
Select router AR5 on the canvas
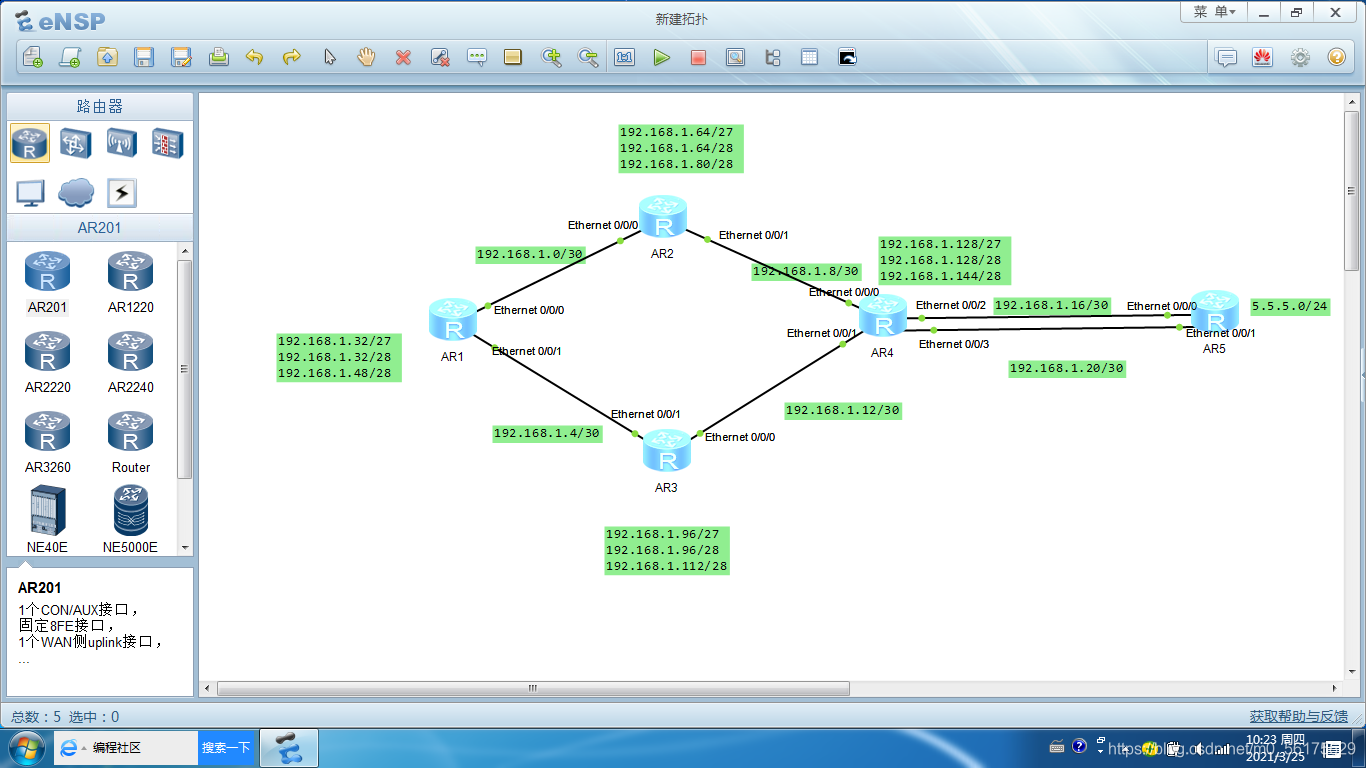pos(1214,311)
